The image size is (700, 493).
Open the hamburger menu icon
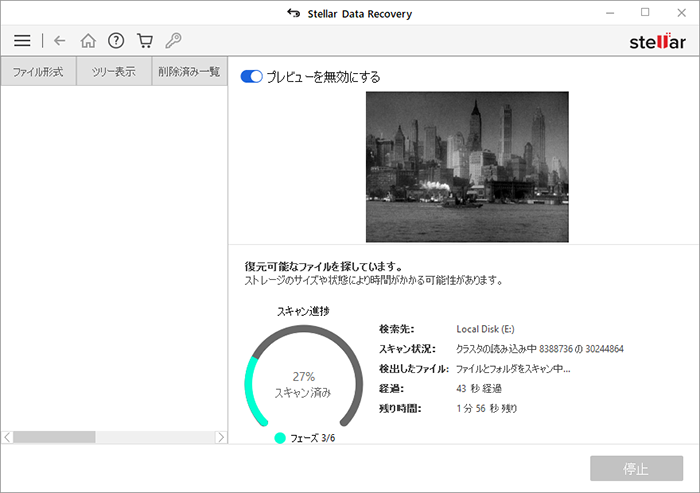[x=22, y=41]
